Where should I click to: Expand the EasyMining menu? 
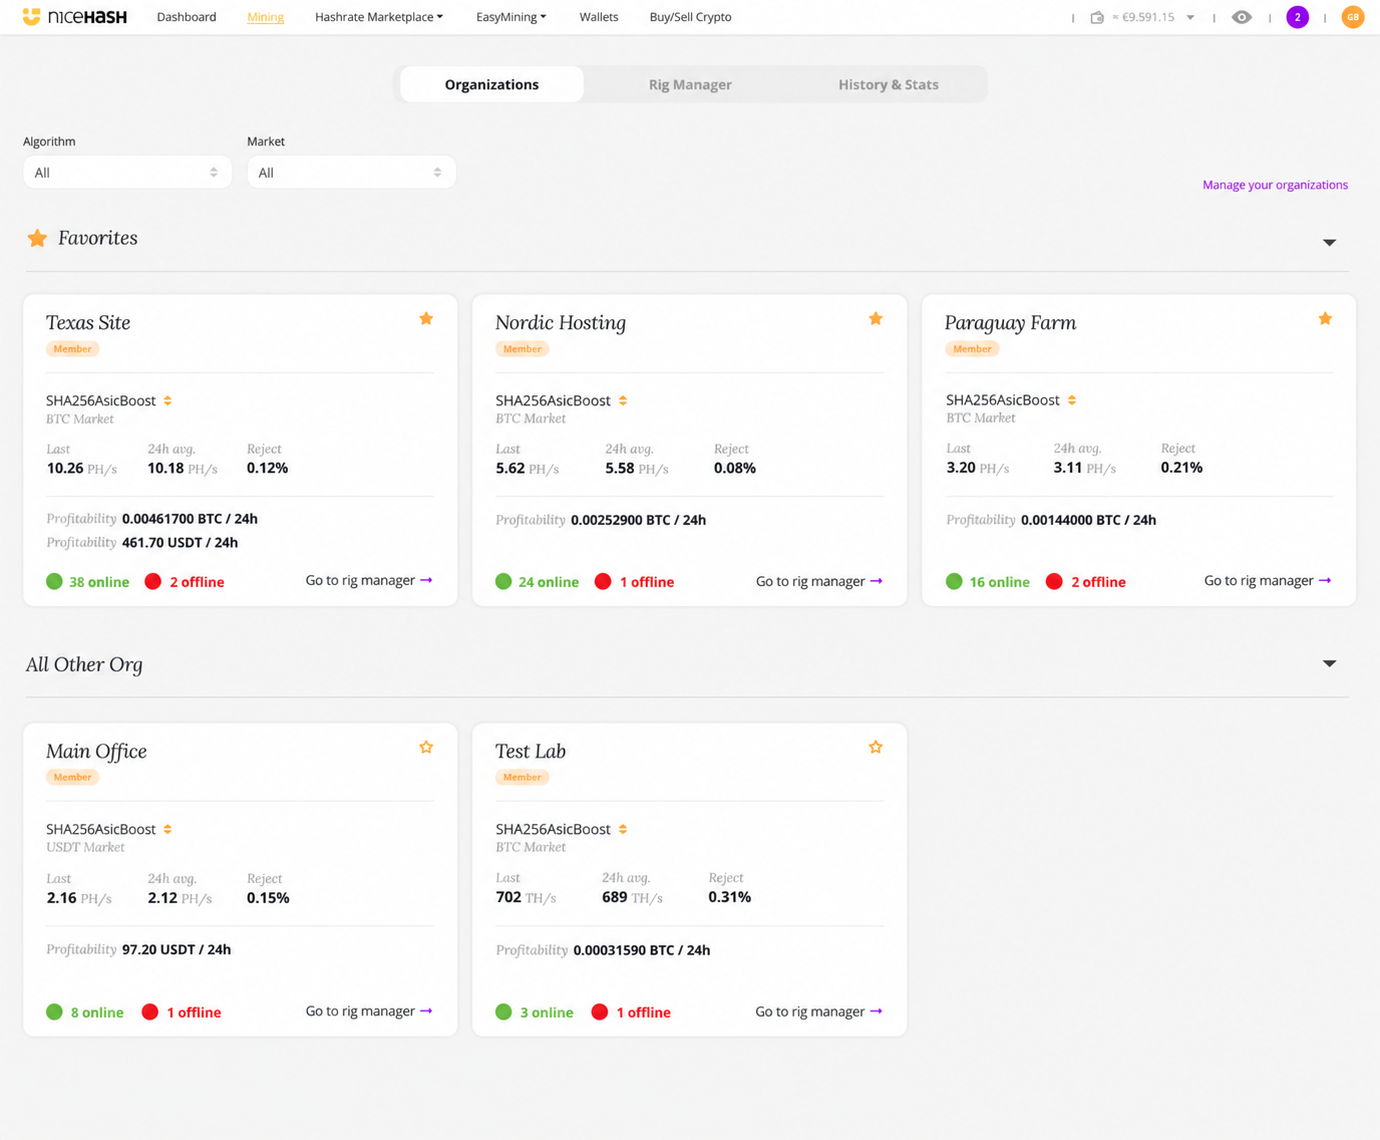point(511,17)
